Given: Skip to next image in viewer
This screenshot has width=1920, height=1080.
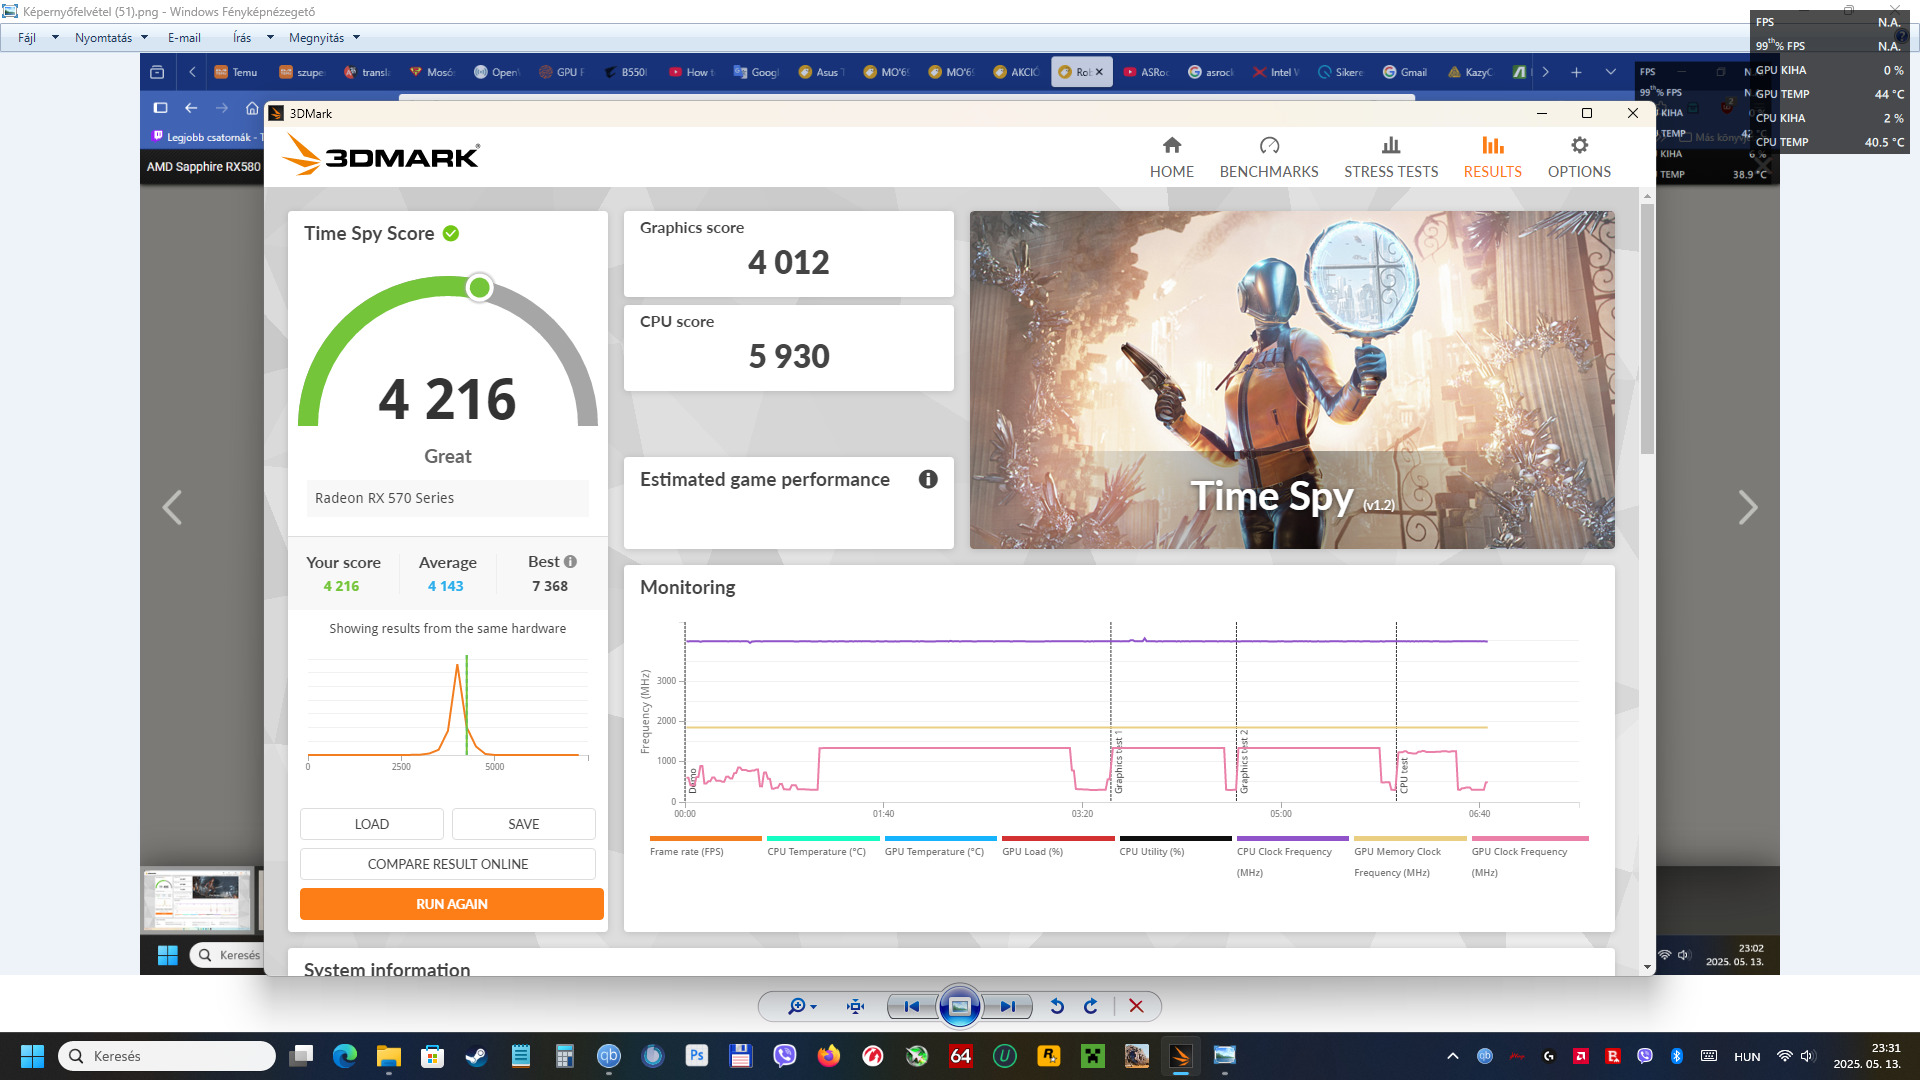Looking at the screenshot, I should click(1008, 1006).
